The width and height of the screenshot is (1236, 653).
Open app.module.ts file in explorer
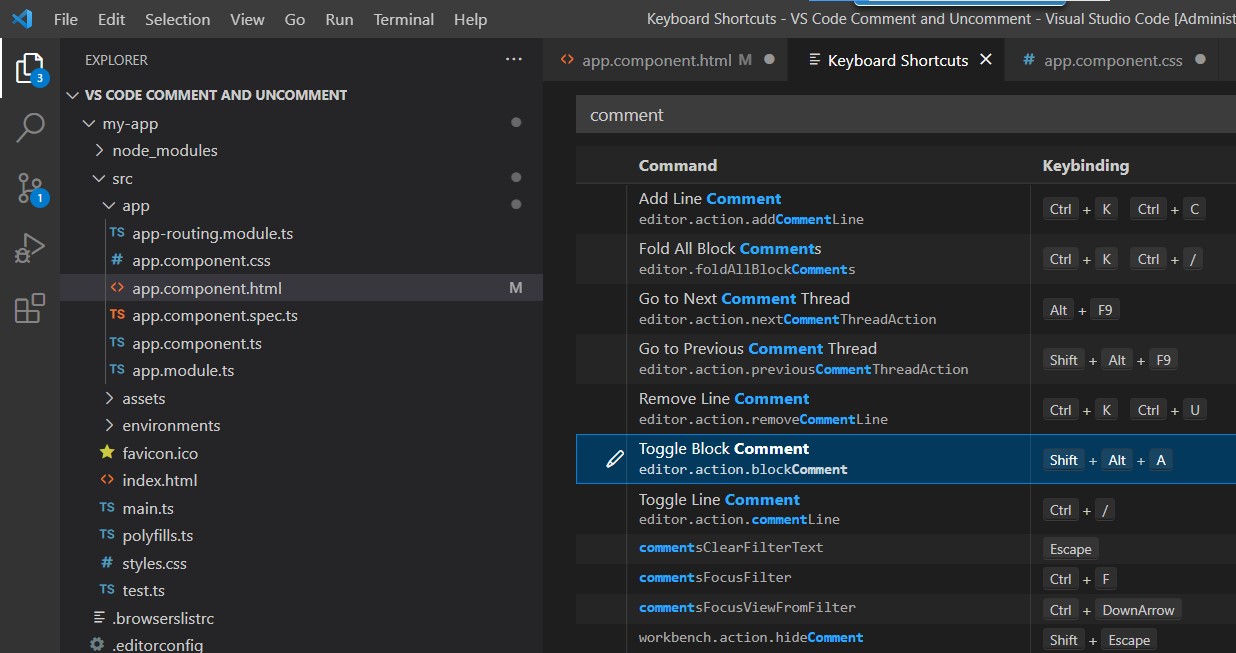183,371
